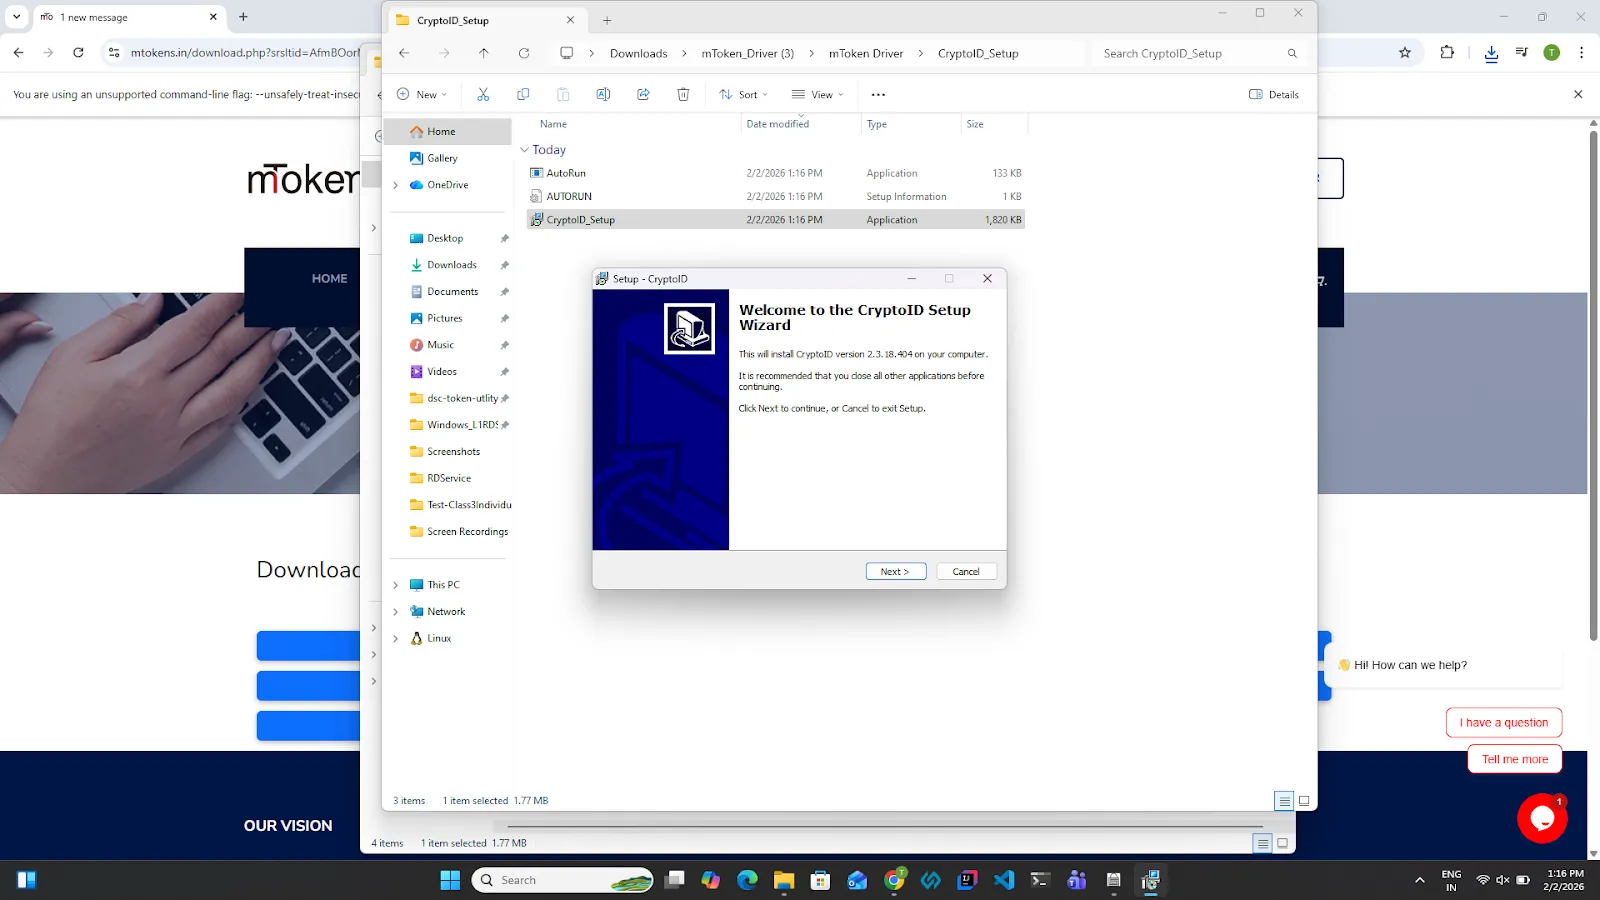Click Downloads in the address breadcrumb
1600x900 pixels.
point(638,53)
